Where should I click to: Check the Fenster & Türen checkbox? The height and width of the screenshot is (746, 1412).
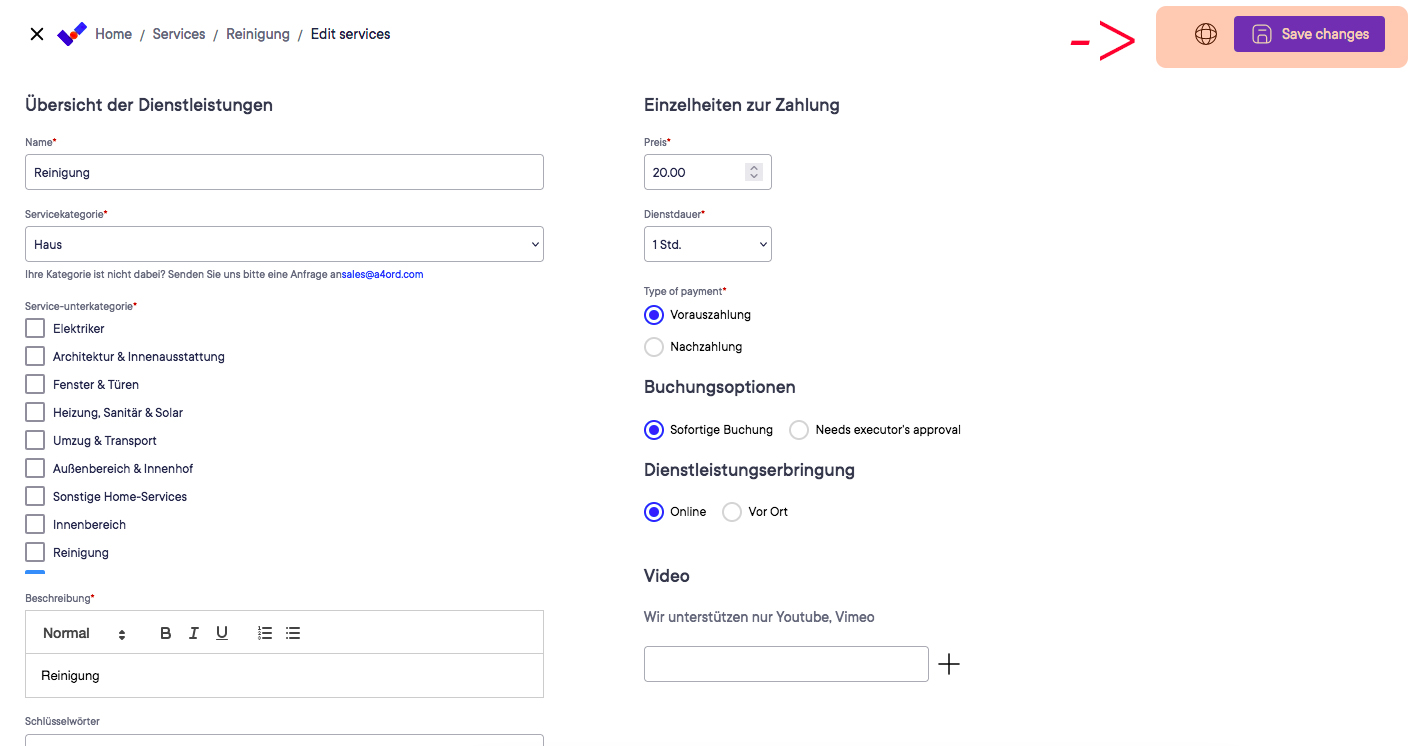pyautogui.click(x=35, y=384)
